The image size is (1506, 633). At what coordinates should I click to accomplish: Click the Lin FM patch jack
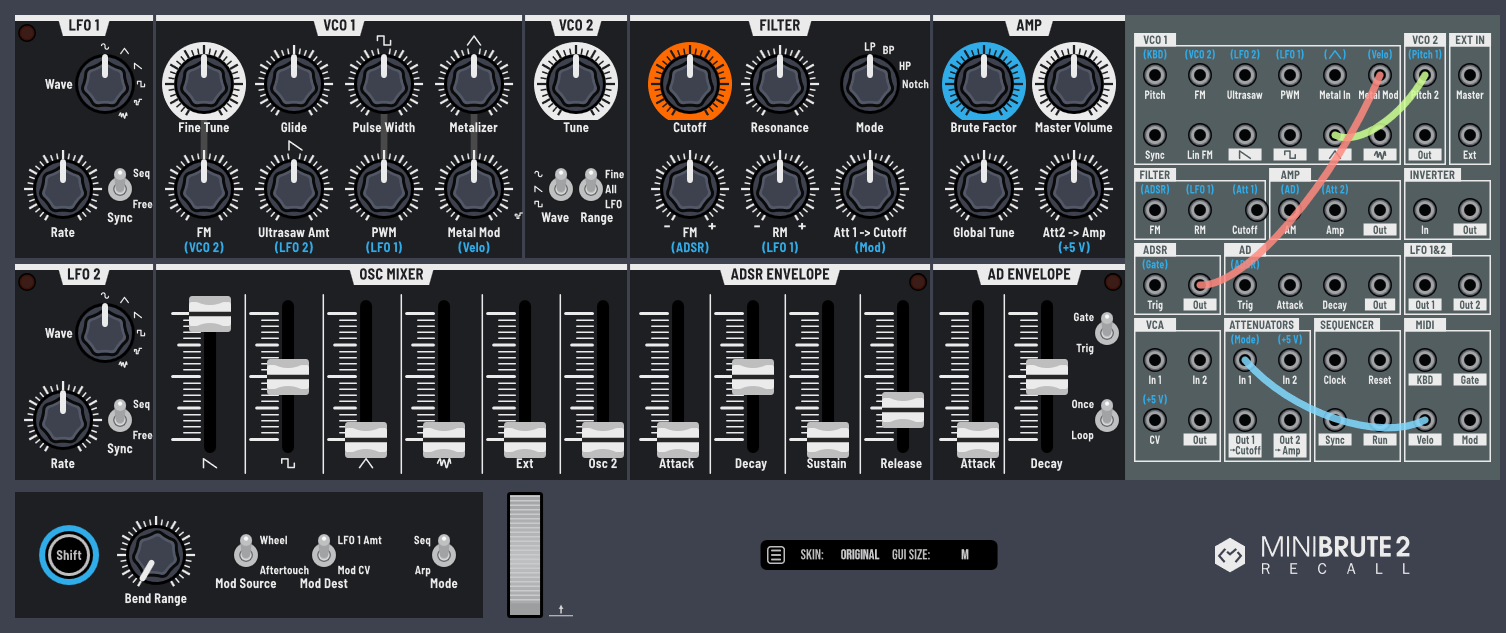(x=1200, y=135)
